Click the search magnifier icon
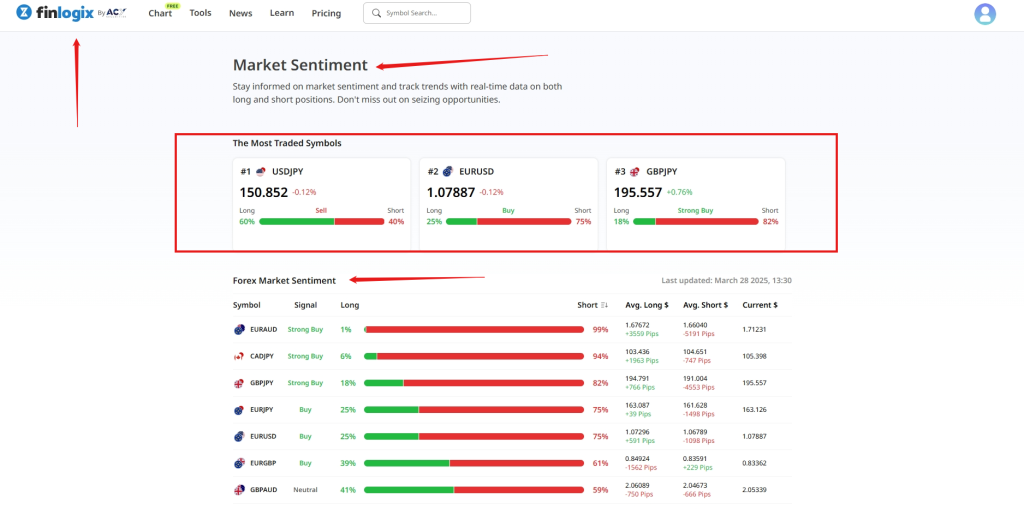1024x509 pixels. tap(375, 14)
